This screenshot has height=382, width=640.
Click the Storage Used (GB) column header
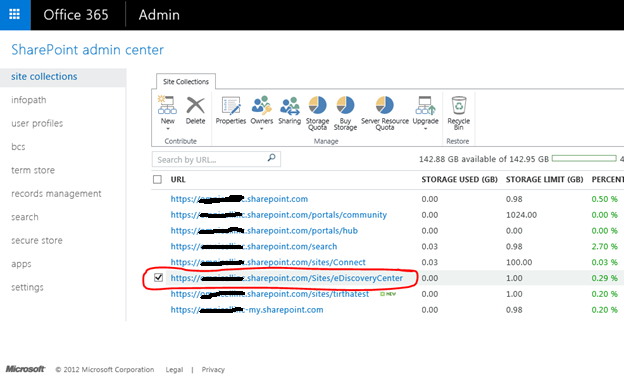[x=460, y=180]
